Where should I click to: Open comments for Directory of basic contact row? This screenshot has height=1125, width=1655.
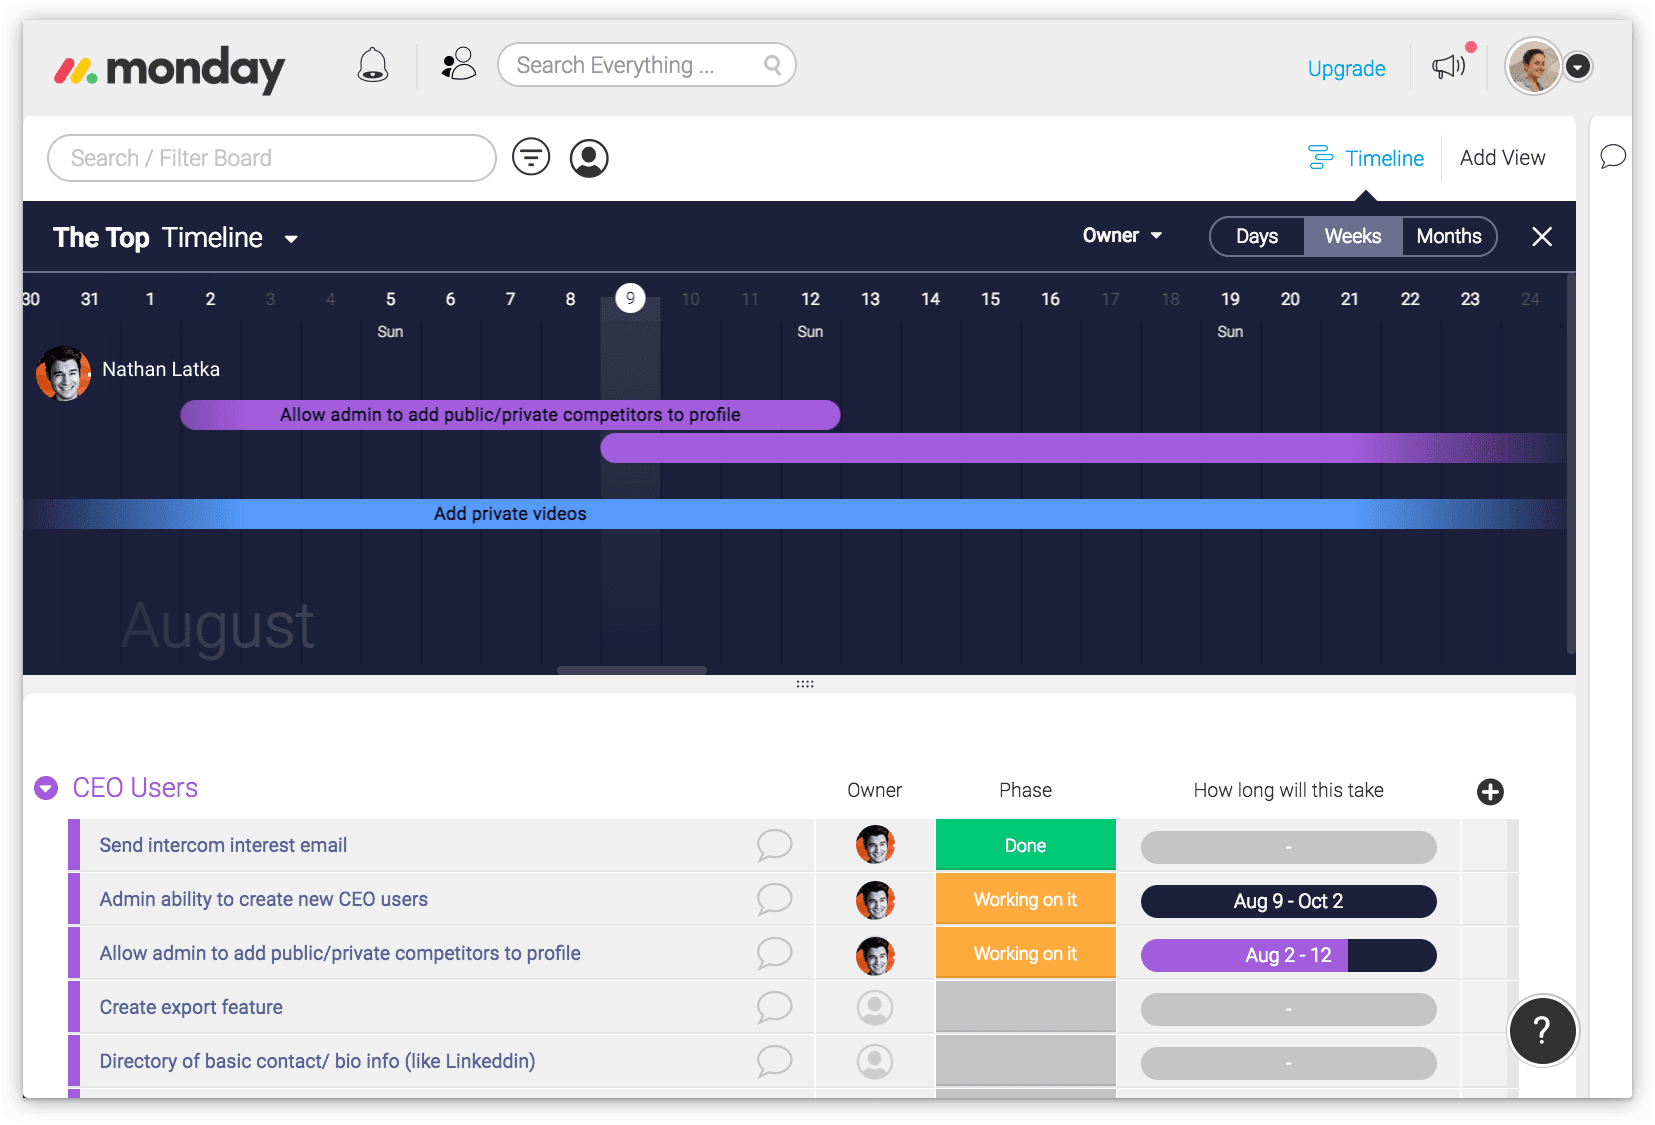click(775, 1061)
